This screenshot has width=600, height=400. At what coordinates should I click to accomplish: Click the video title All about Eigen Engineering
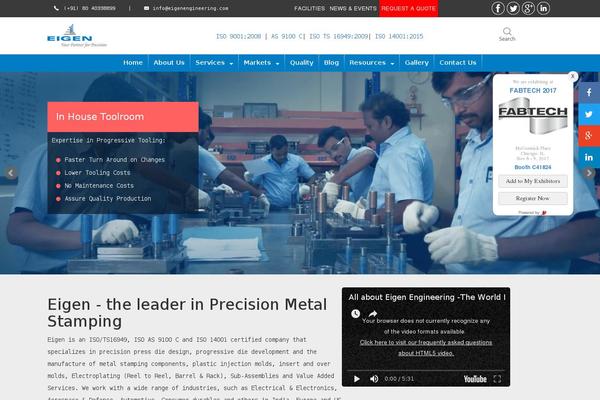427,297
